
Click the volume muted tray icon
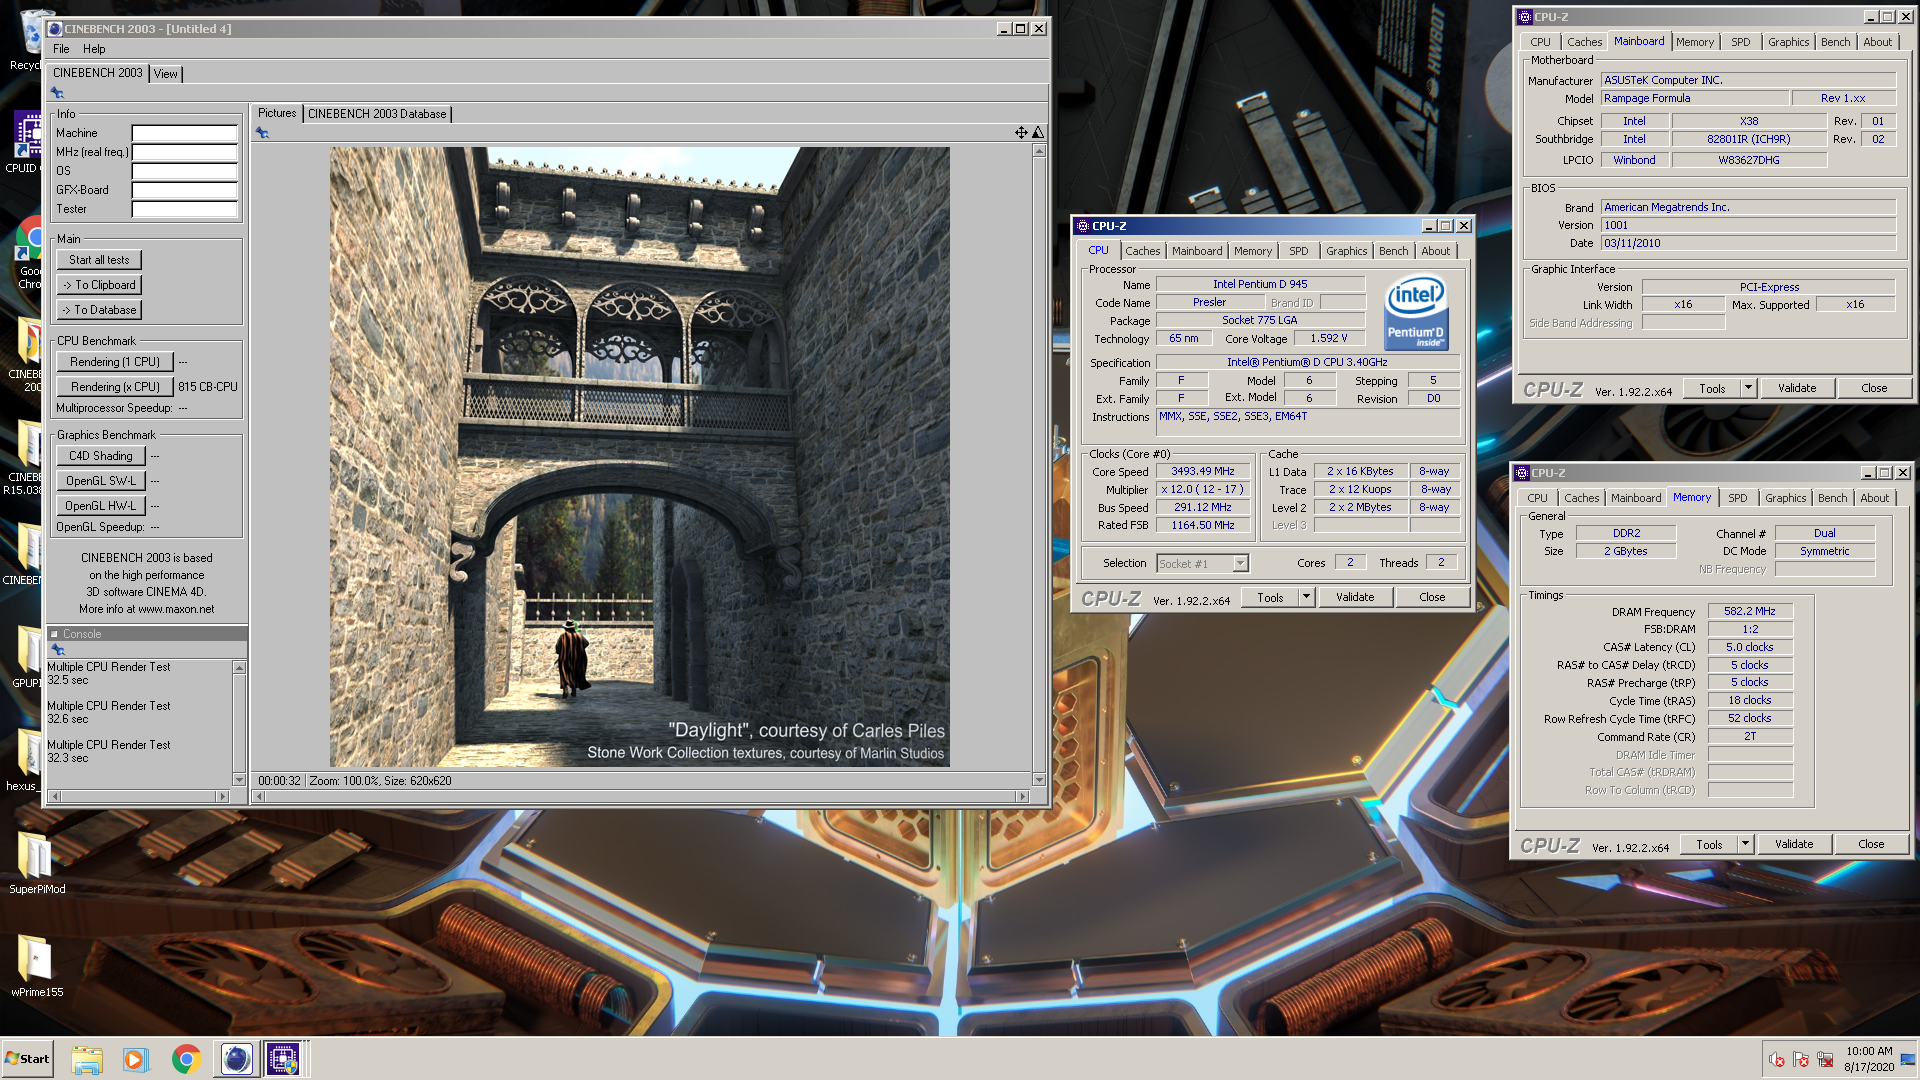click(x=1777, y=1059)
